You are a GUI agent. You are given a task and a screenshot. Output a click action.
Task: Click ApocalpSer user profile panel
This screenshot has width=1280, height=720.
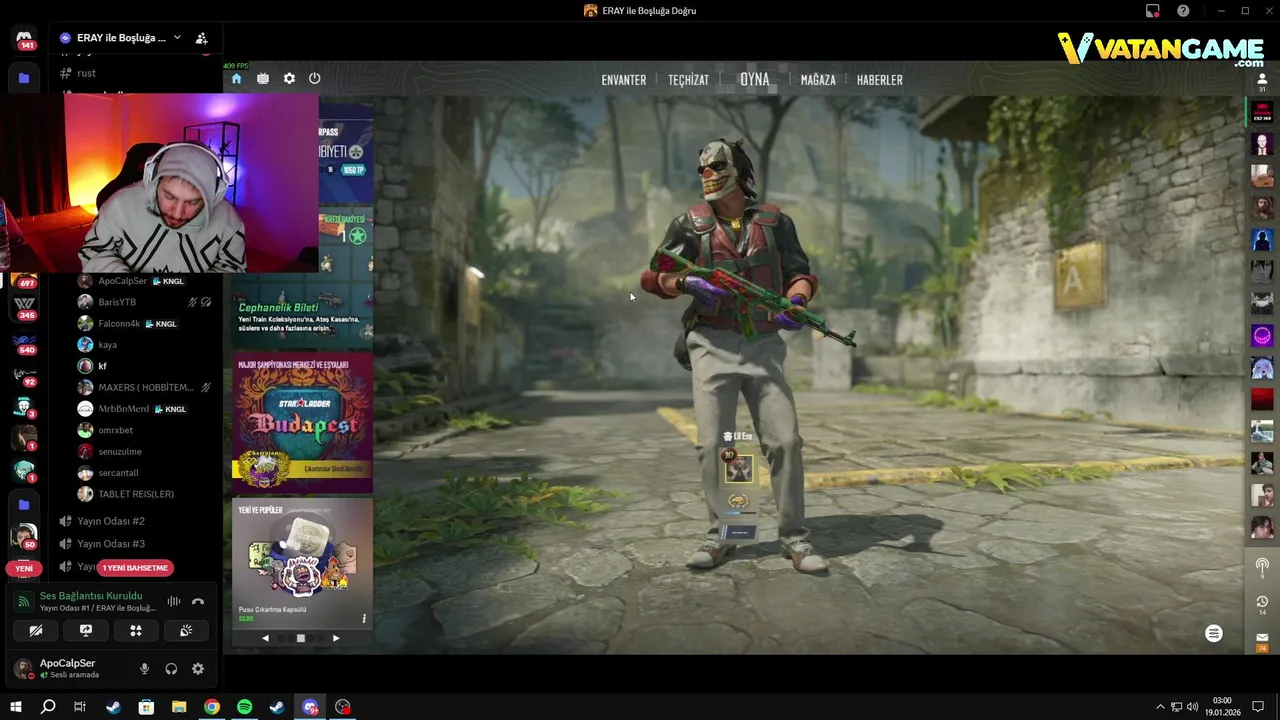pos(68,669)
